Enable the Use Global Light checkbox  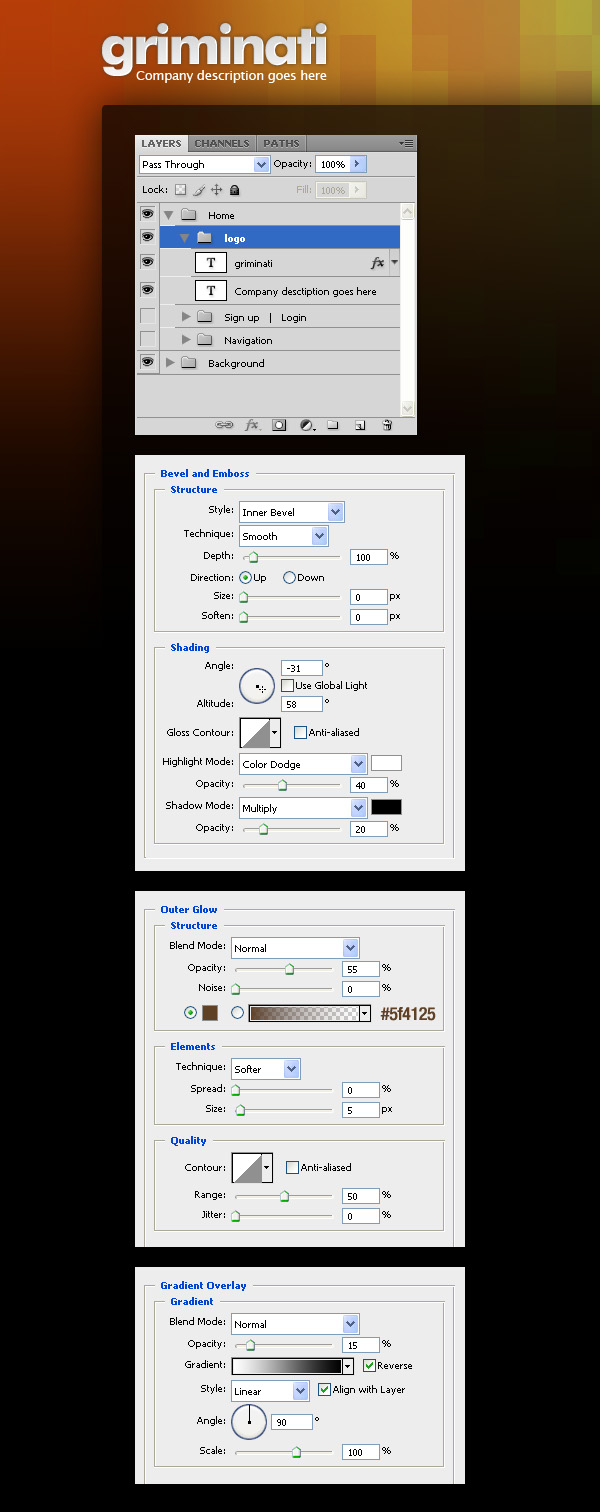pyautogui.click(x=287, y=685)
